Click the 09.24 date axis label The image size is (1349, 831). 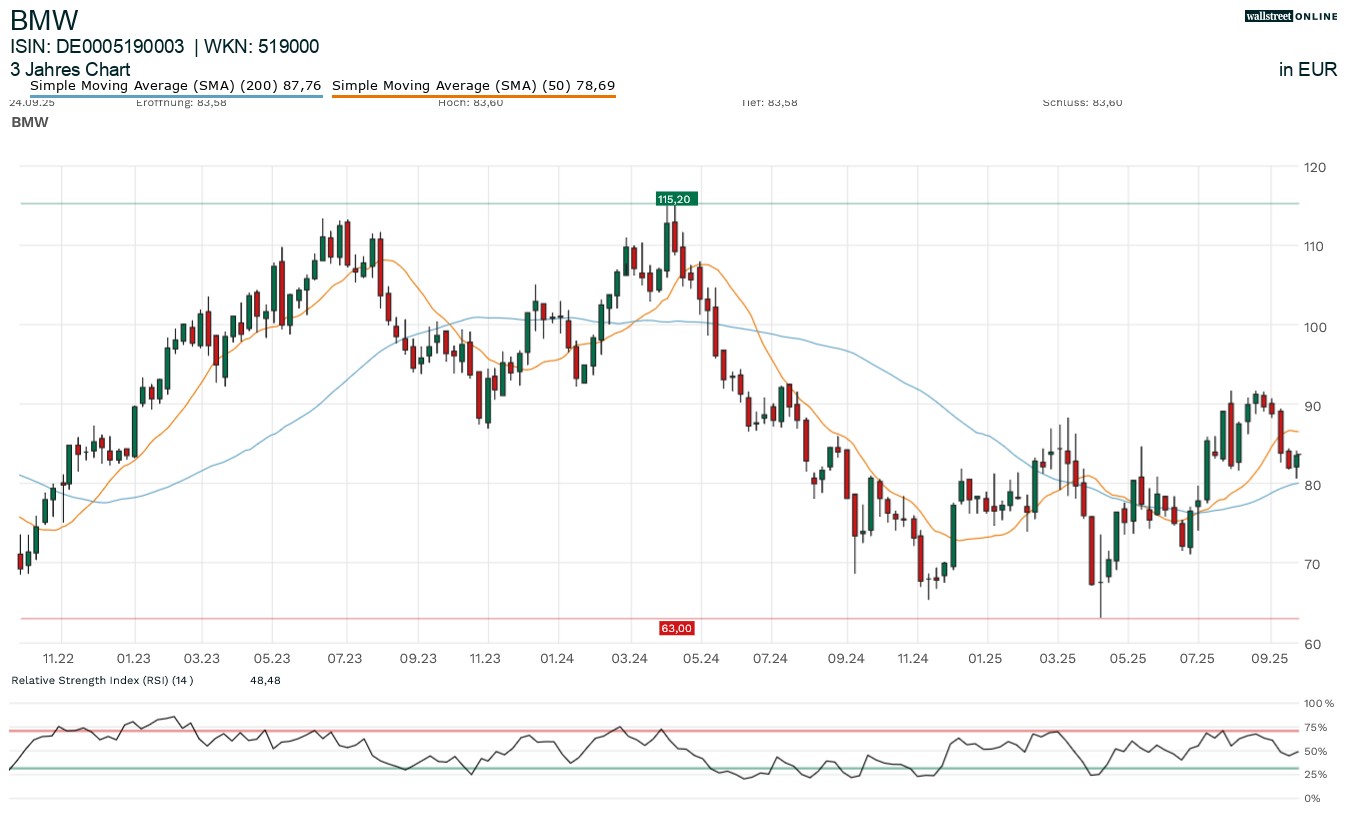(846, 658)
